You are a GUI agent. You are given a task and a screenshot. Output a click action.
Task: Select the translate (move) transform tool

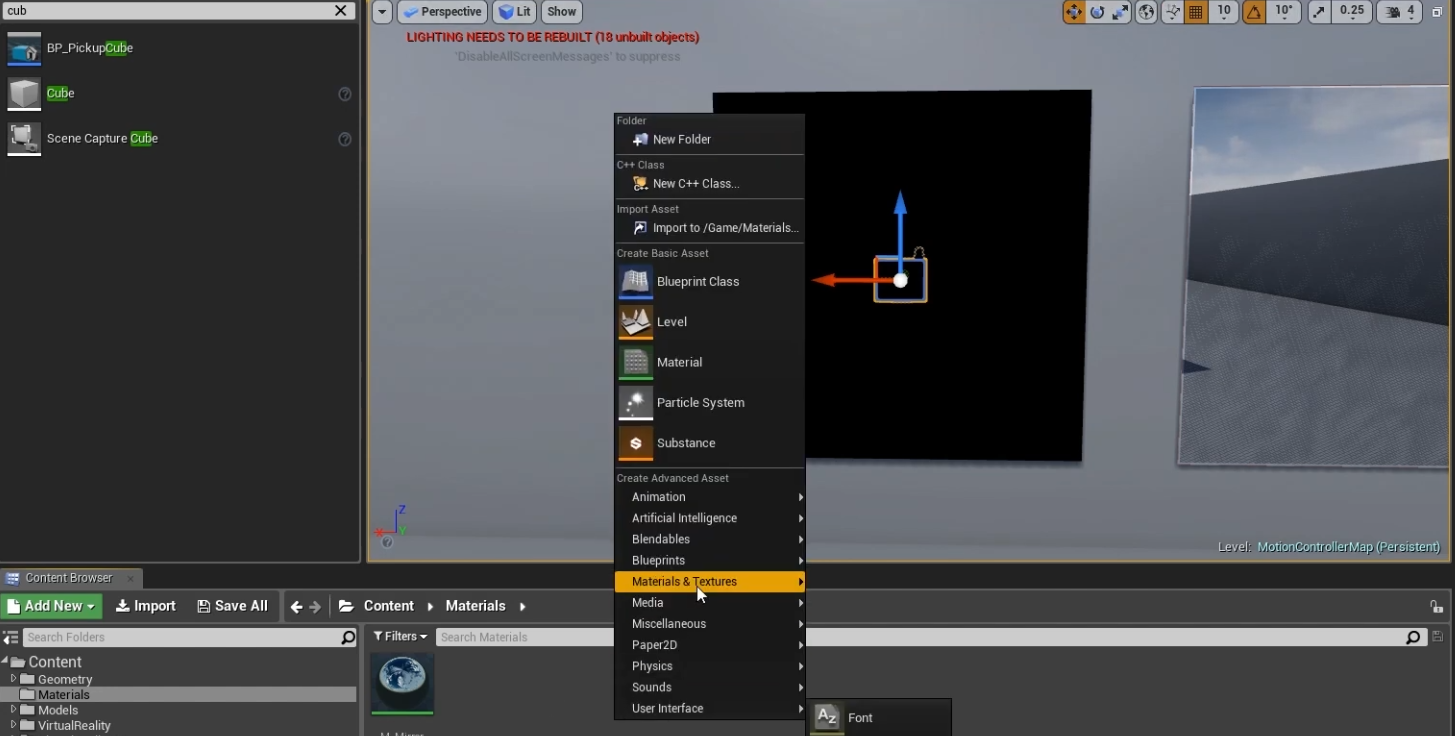click(x=1074, y=12)
